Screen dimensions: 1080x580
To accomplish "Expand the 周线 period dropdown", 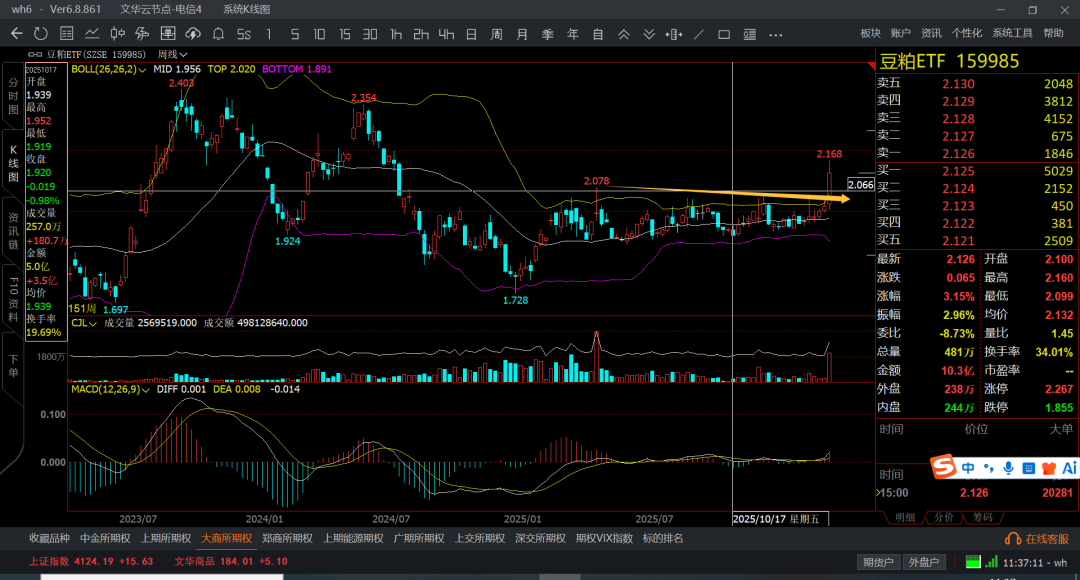I will tap(172, 54).
